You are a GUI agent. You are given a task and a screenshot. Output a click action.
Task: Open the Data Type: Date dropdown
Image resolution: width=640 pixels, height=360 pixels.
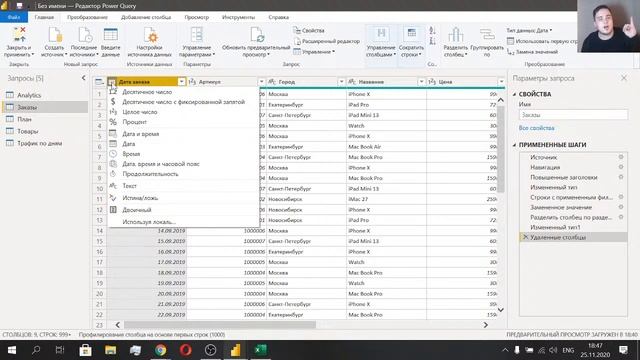[529, 31]
